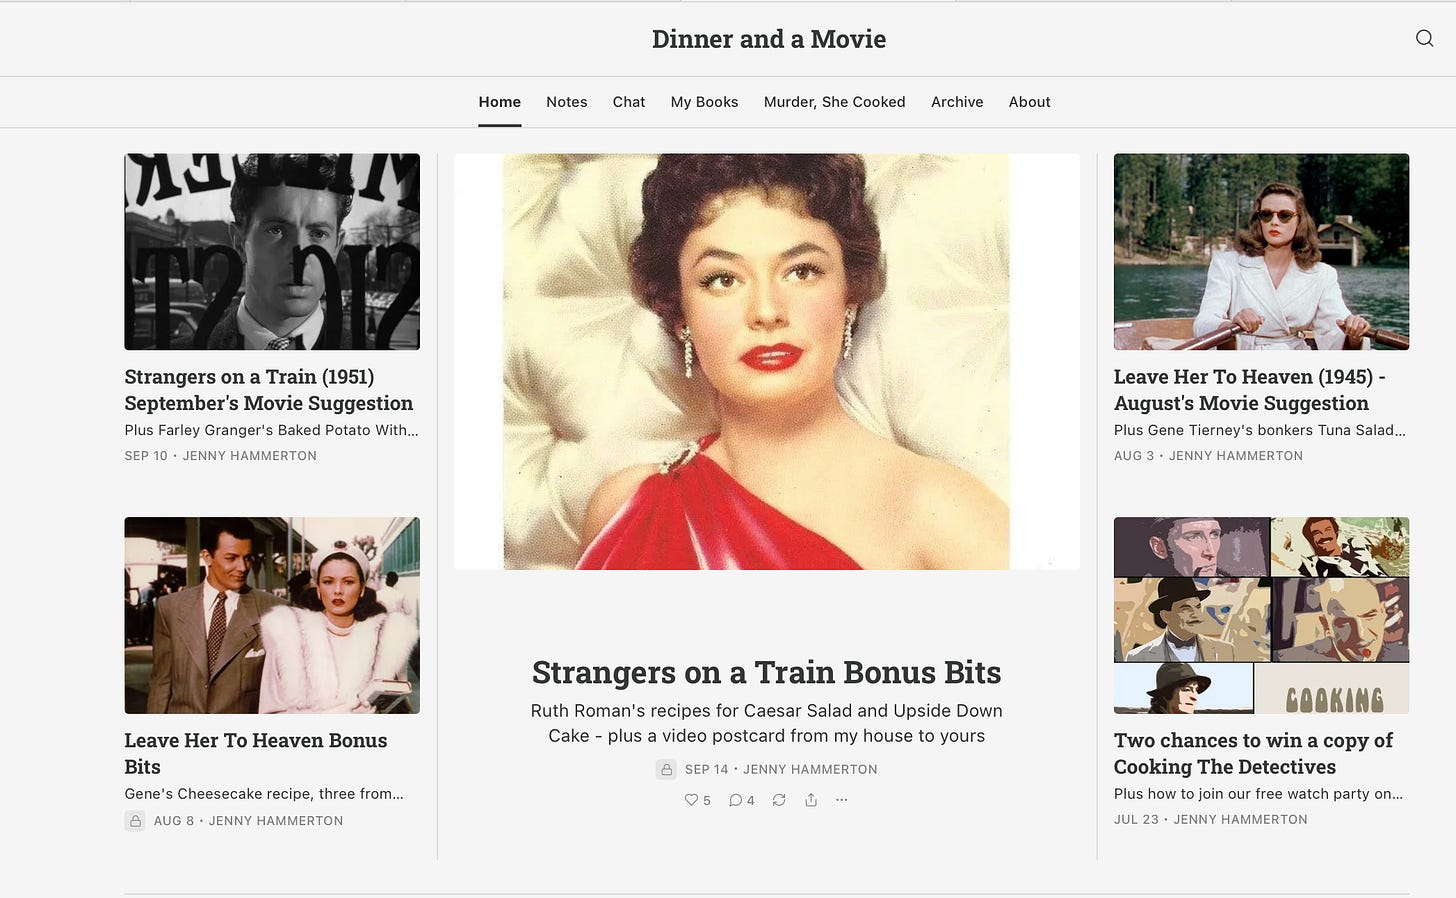Click lock icon beside AUG 8 date
The height and width of the screenshot is (898, 1456).
(x=135, y=820)
